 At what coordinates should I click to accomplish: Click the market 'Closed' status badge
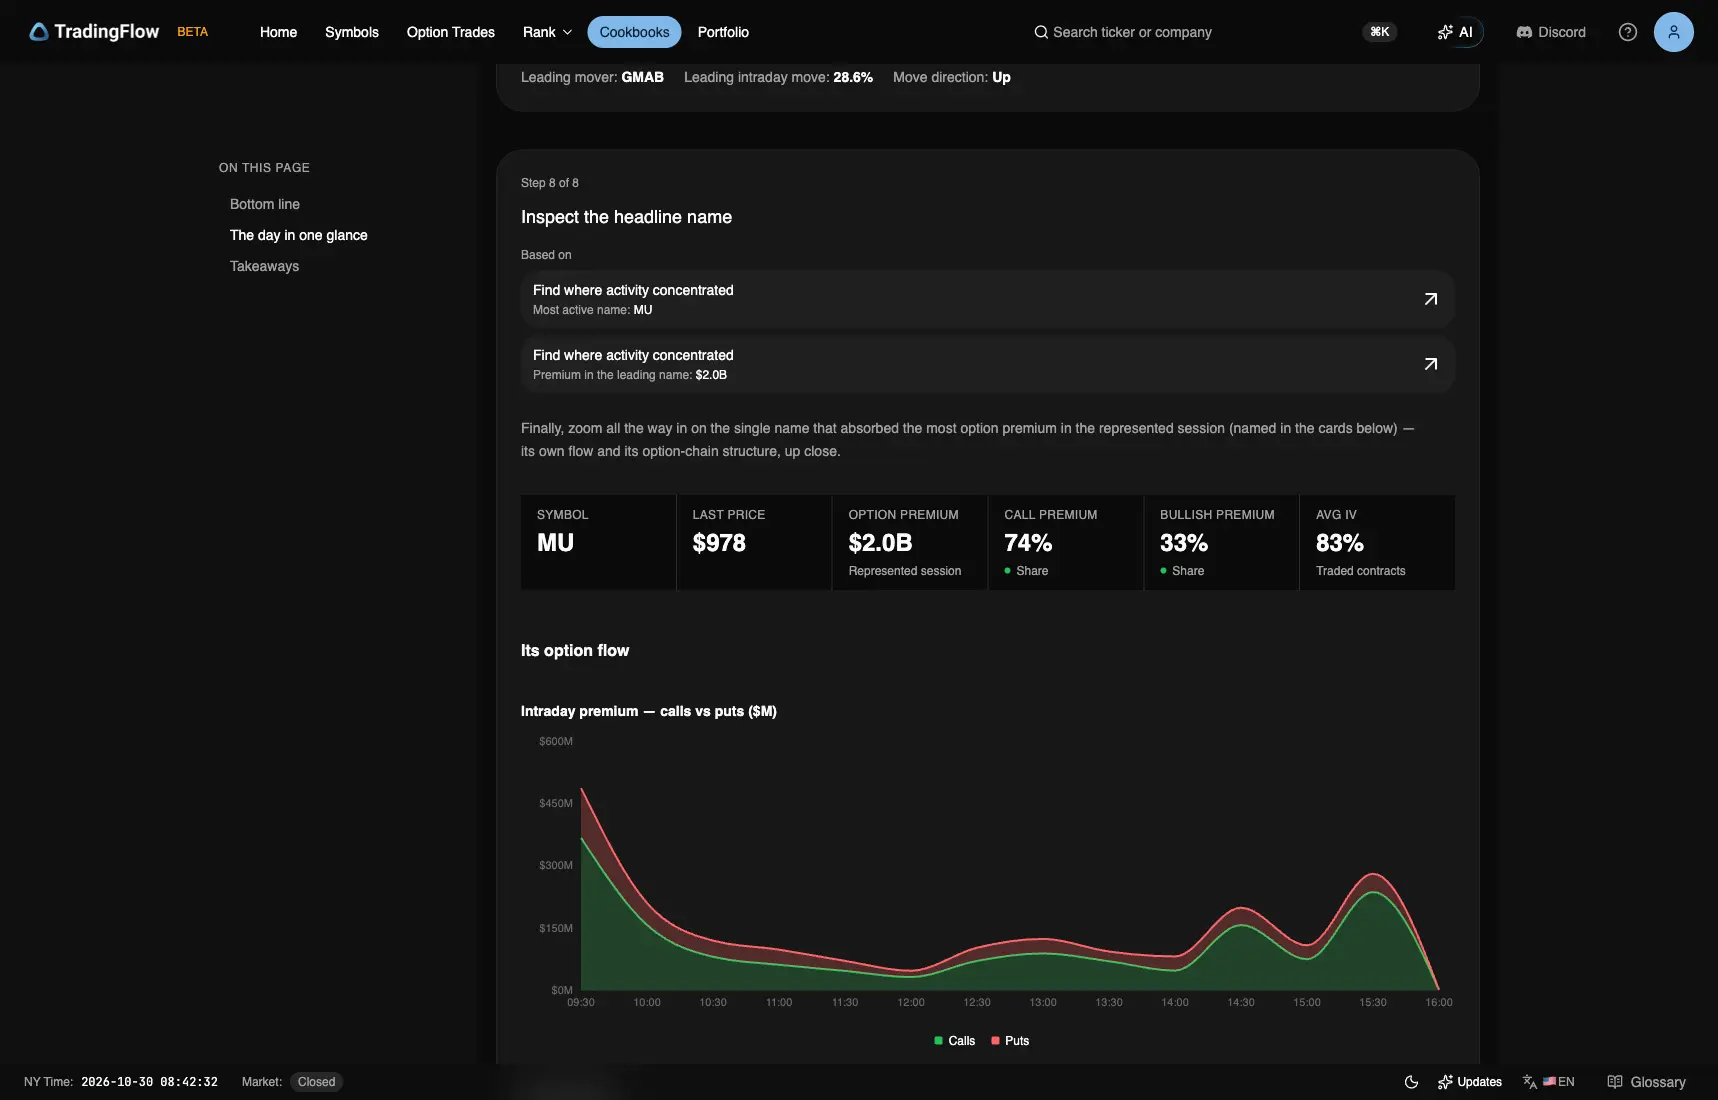316,1082
